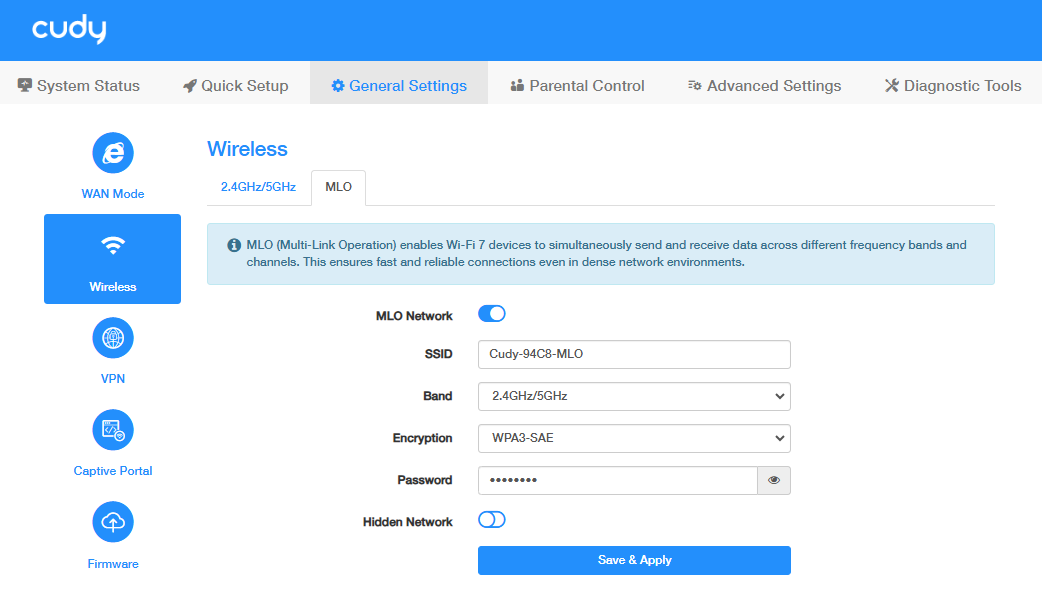Show password using the eye icon
Viewport: 1042px width, 594px height.
tap(774, 480)
